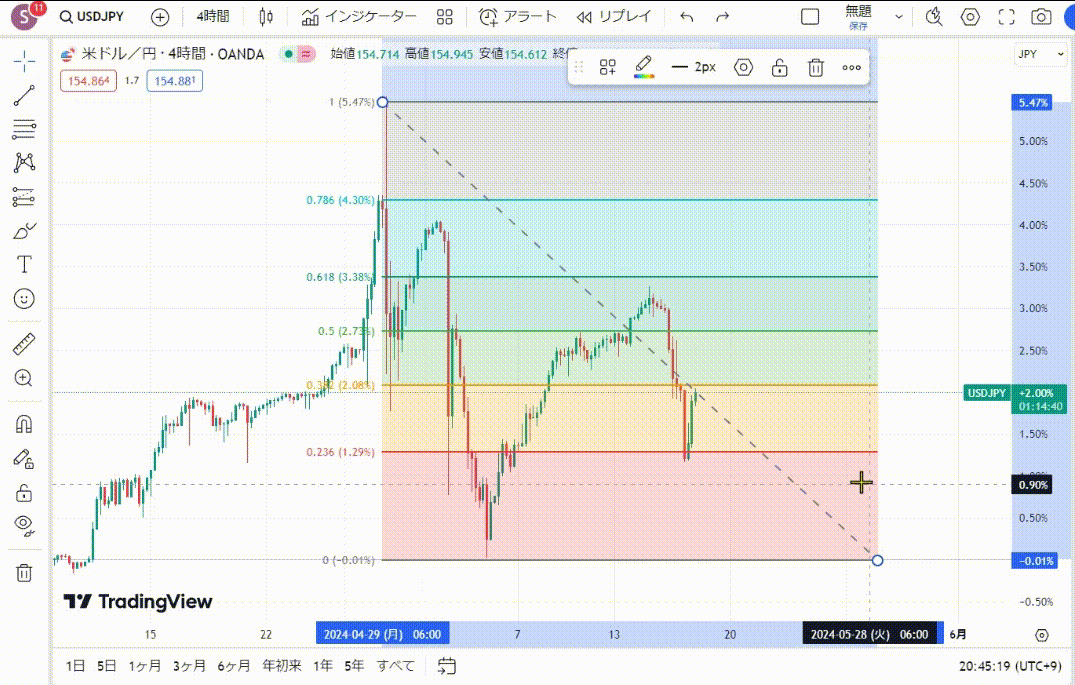Enter fullscreen mode

click(1006, 16)
